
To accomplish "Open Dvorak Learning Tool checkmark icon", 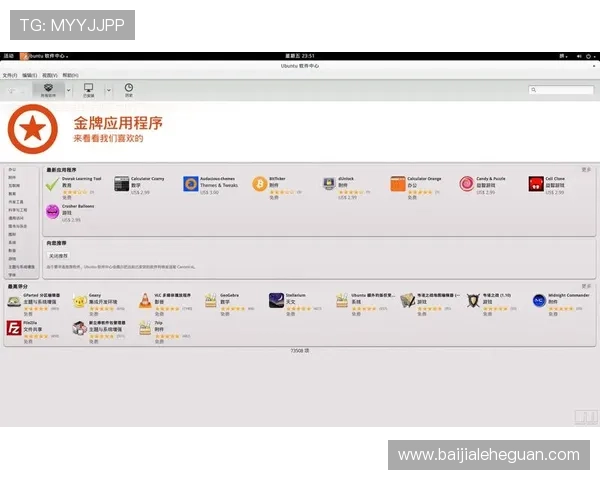I will 52,184.
